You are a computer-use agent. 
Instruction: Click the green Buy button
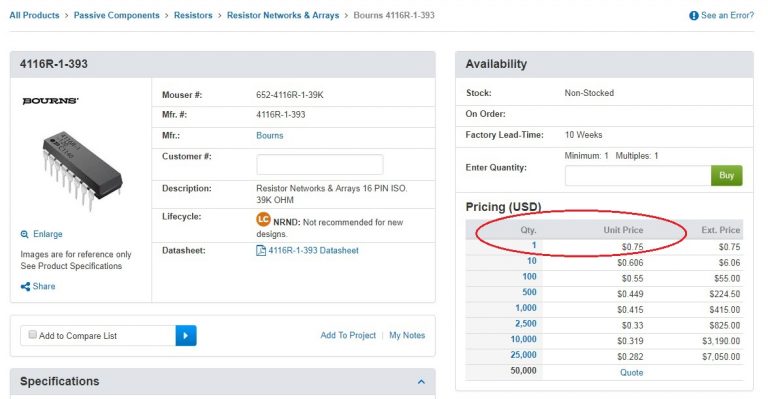pyautogui.click(x=726, y=175)
